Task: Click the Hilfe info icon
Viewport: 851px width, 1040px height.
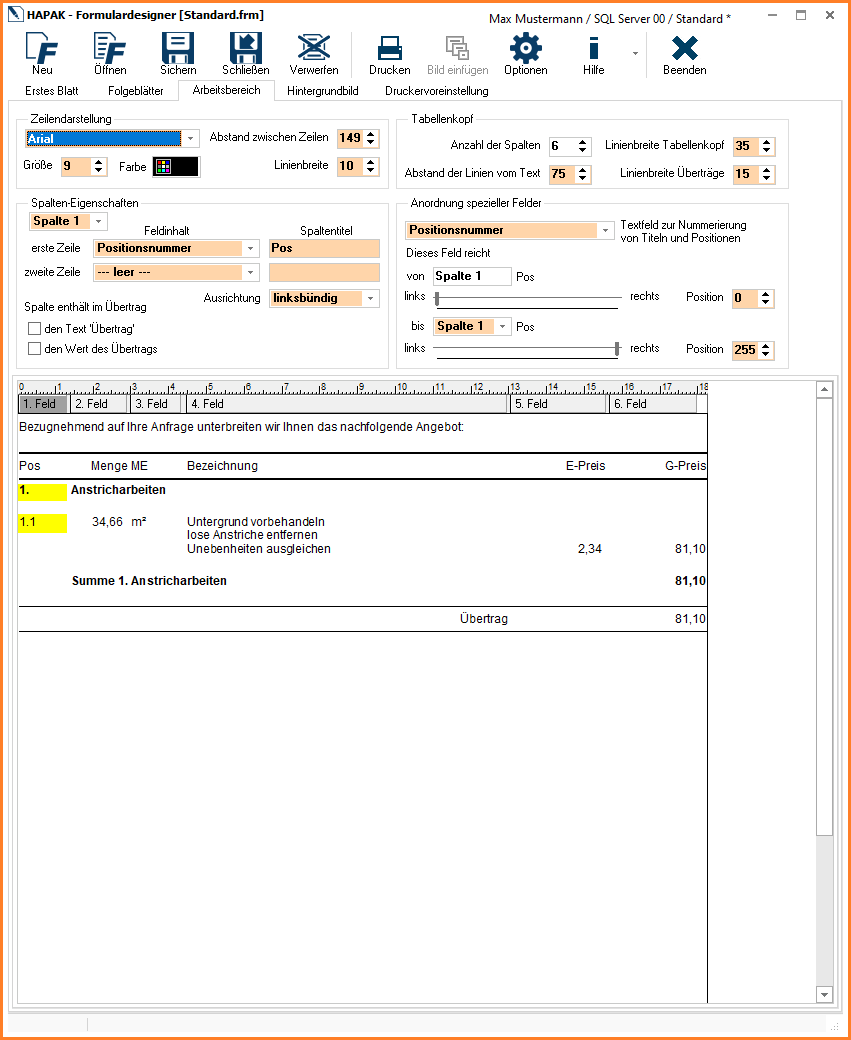Action: [593, 50]
